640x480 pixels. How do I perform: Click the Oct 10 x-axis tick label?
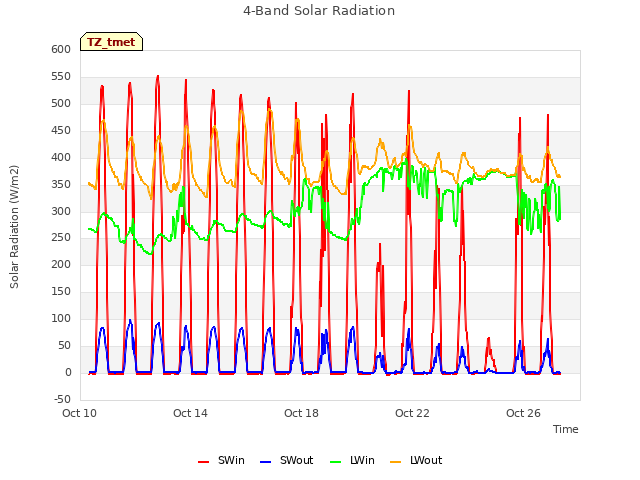(x=80, y=413)
